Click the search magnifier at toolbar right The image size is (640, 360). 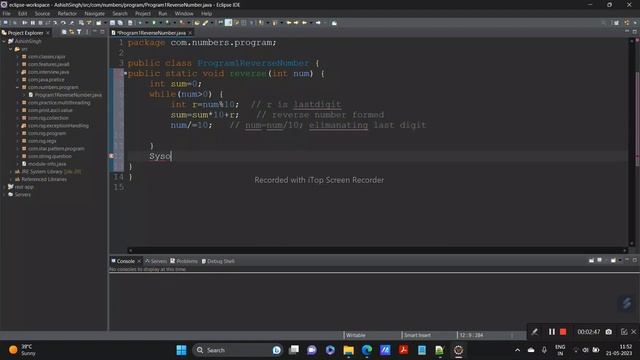(603, 23)
